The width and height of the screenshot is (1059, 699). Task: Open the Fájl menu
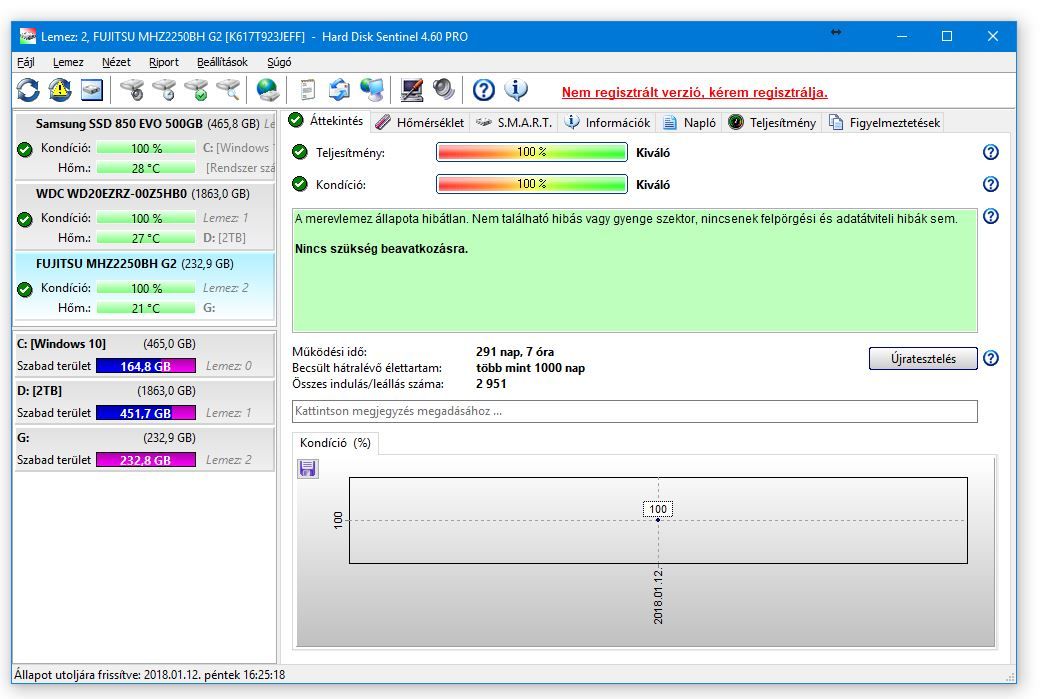click(x=26, y=62)
